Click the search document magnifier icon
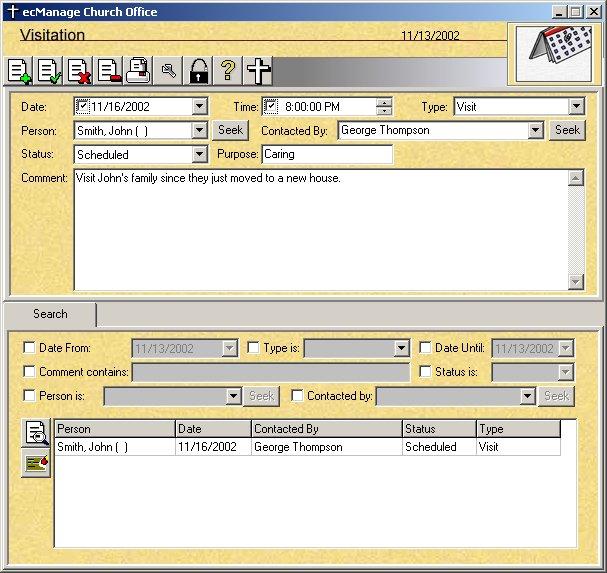Screen dimensions: 607x573 [x=36, y=432]
